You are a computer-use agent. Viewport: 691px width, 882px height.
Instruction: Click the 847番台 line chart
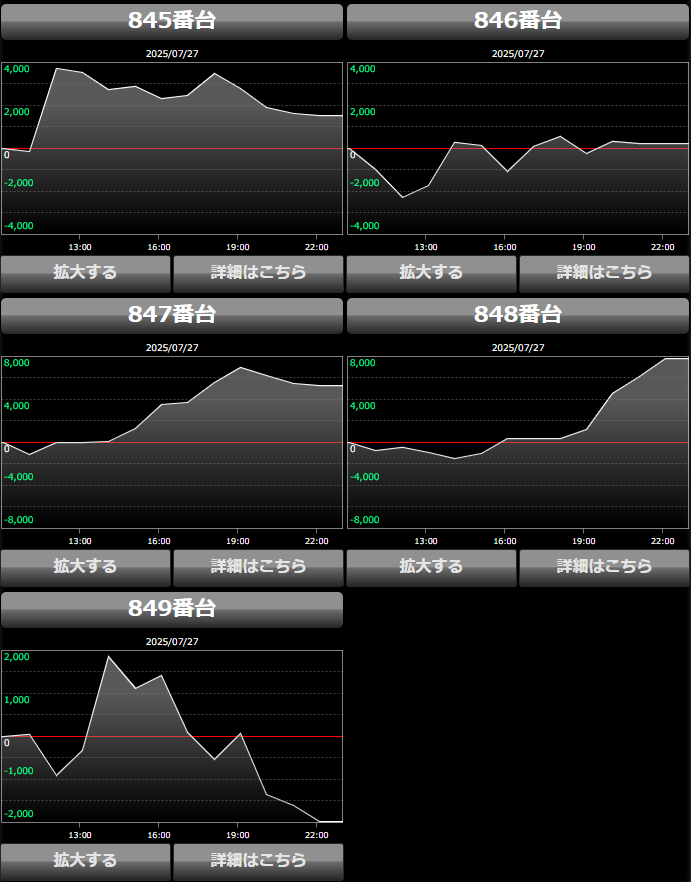coord(172,443)
